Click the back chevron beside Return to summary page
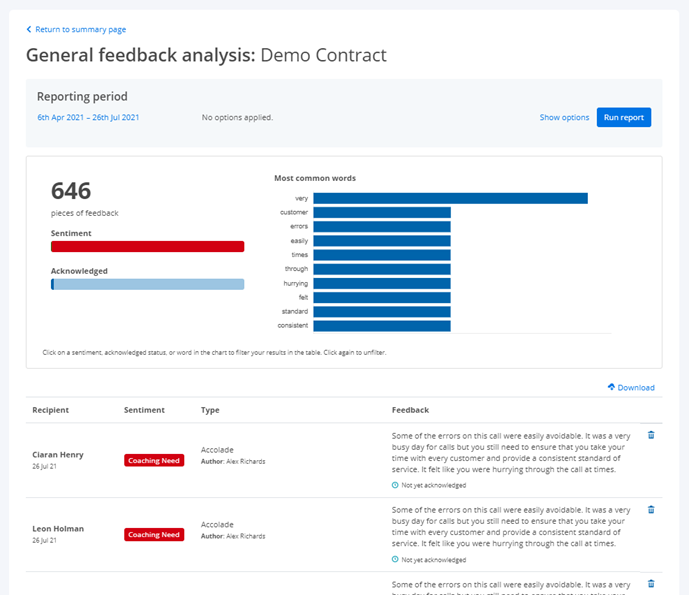 pos(29,29)
